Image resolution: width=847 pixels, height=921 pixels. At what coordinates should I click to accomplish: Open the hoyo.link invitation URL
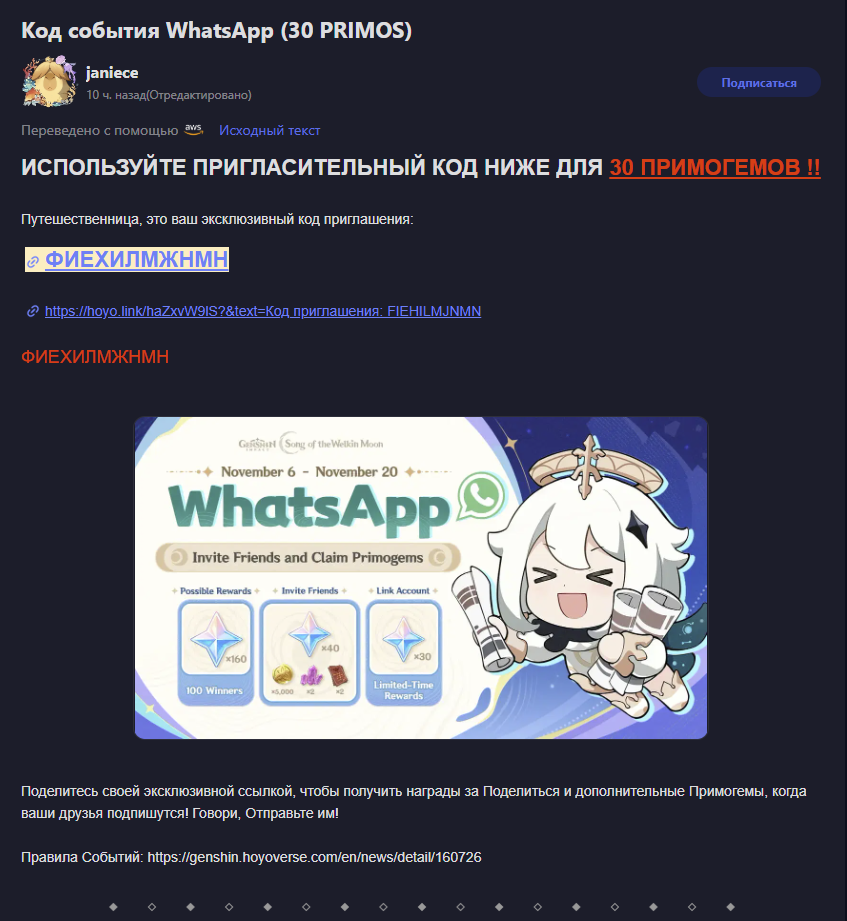click(263, 311)
